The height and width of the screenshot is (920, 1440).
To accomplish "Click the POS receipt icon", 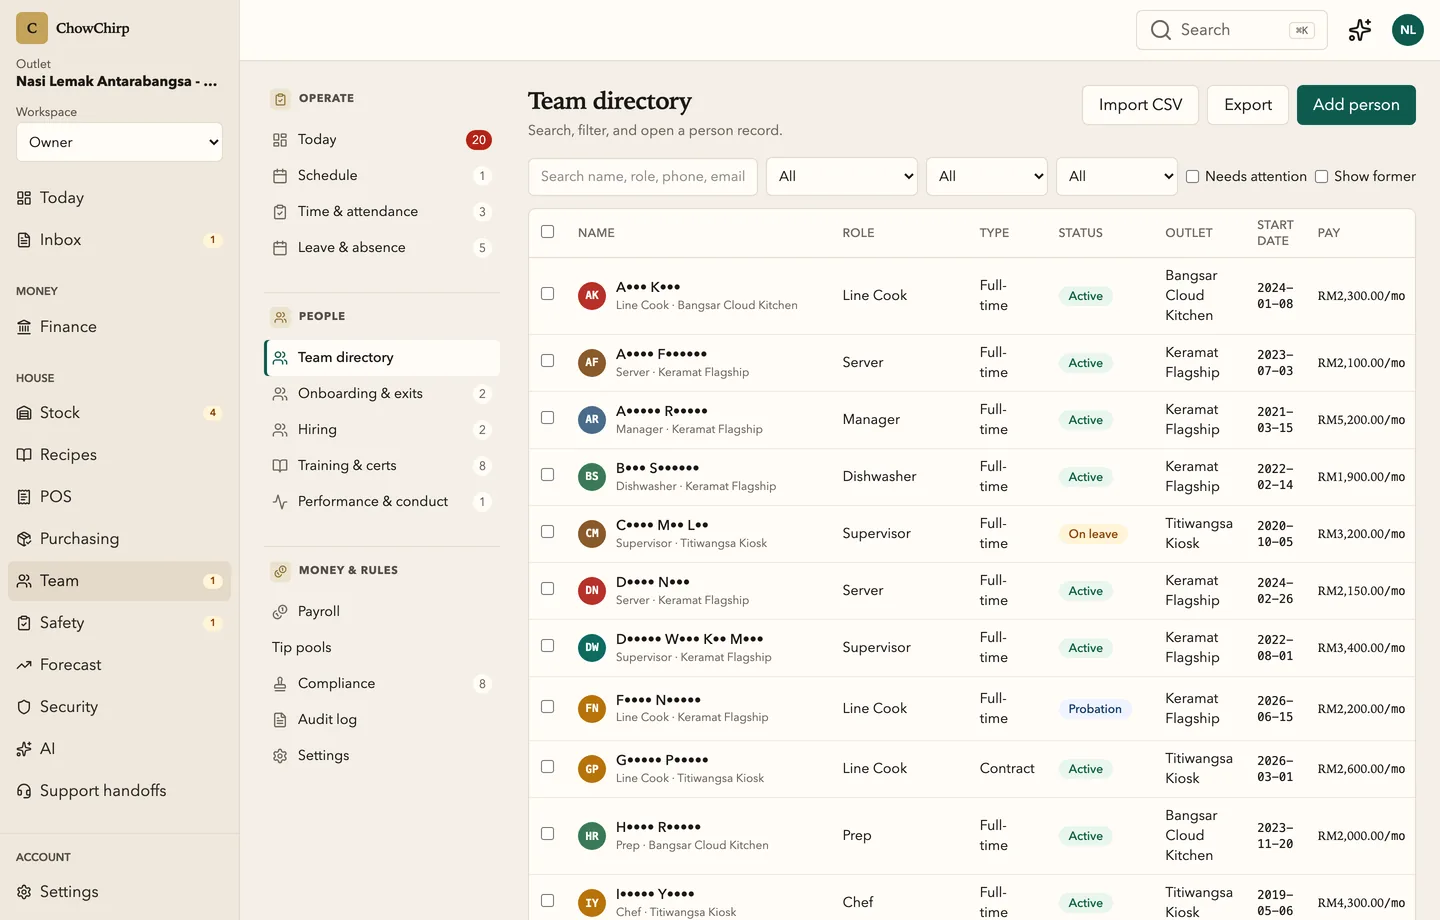I will [24, 497].
